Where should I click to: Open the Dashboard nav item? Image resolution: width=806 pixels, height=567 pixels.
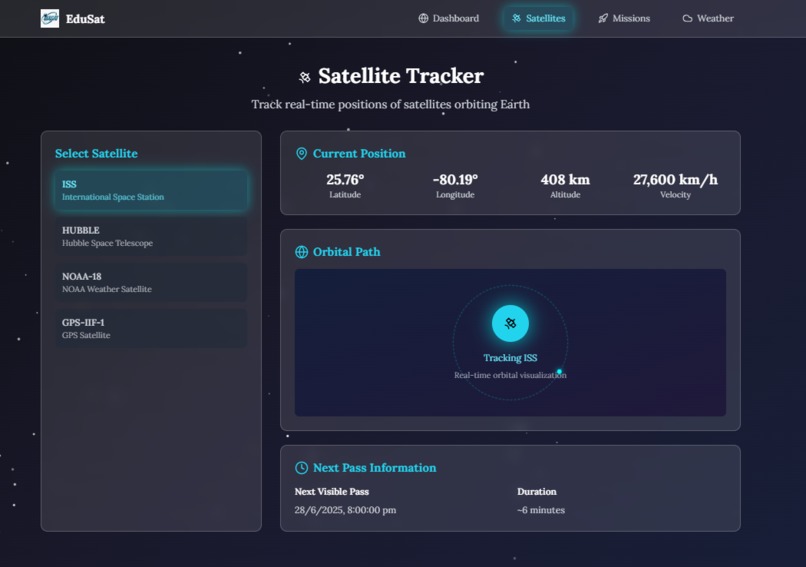(448, 19)
